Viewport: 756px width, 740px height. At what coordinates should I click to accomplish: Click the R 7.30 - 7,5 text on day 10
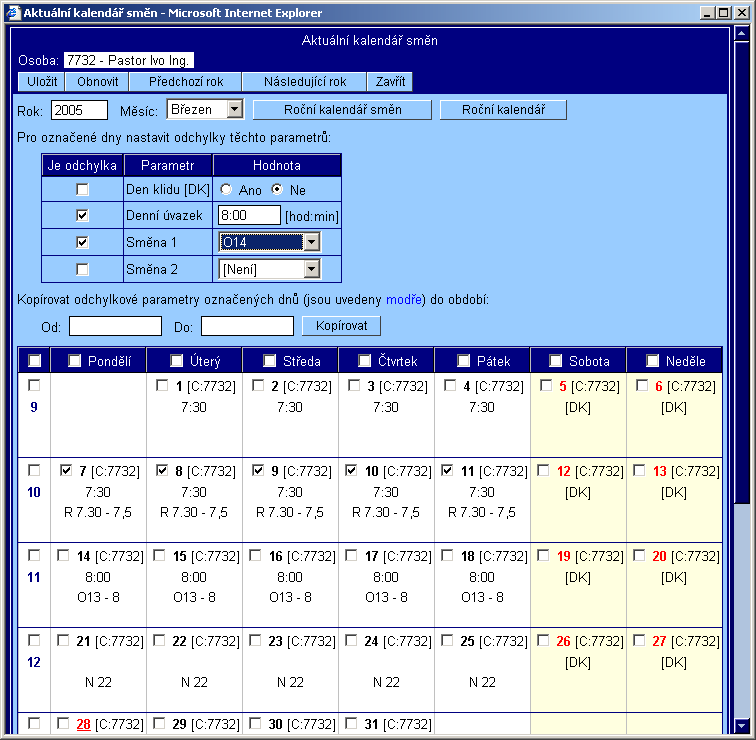(x=386, y=512)
